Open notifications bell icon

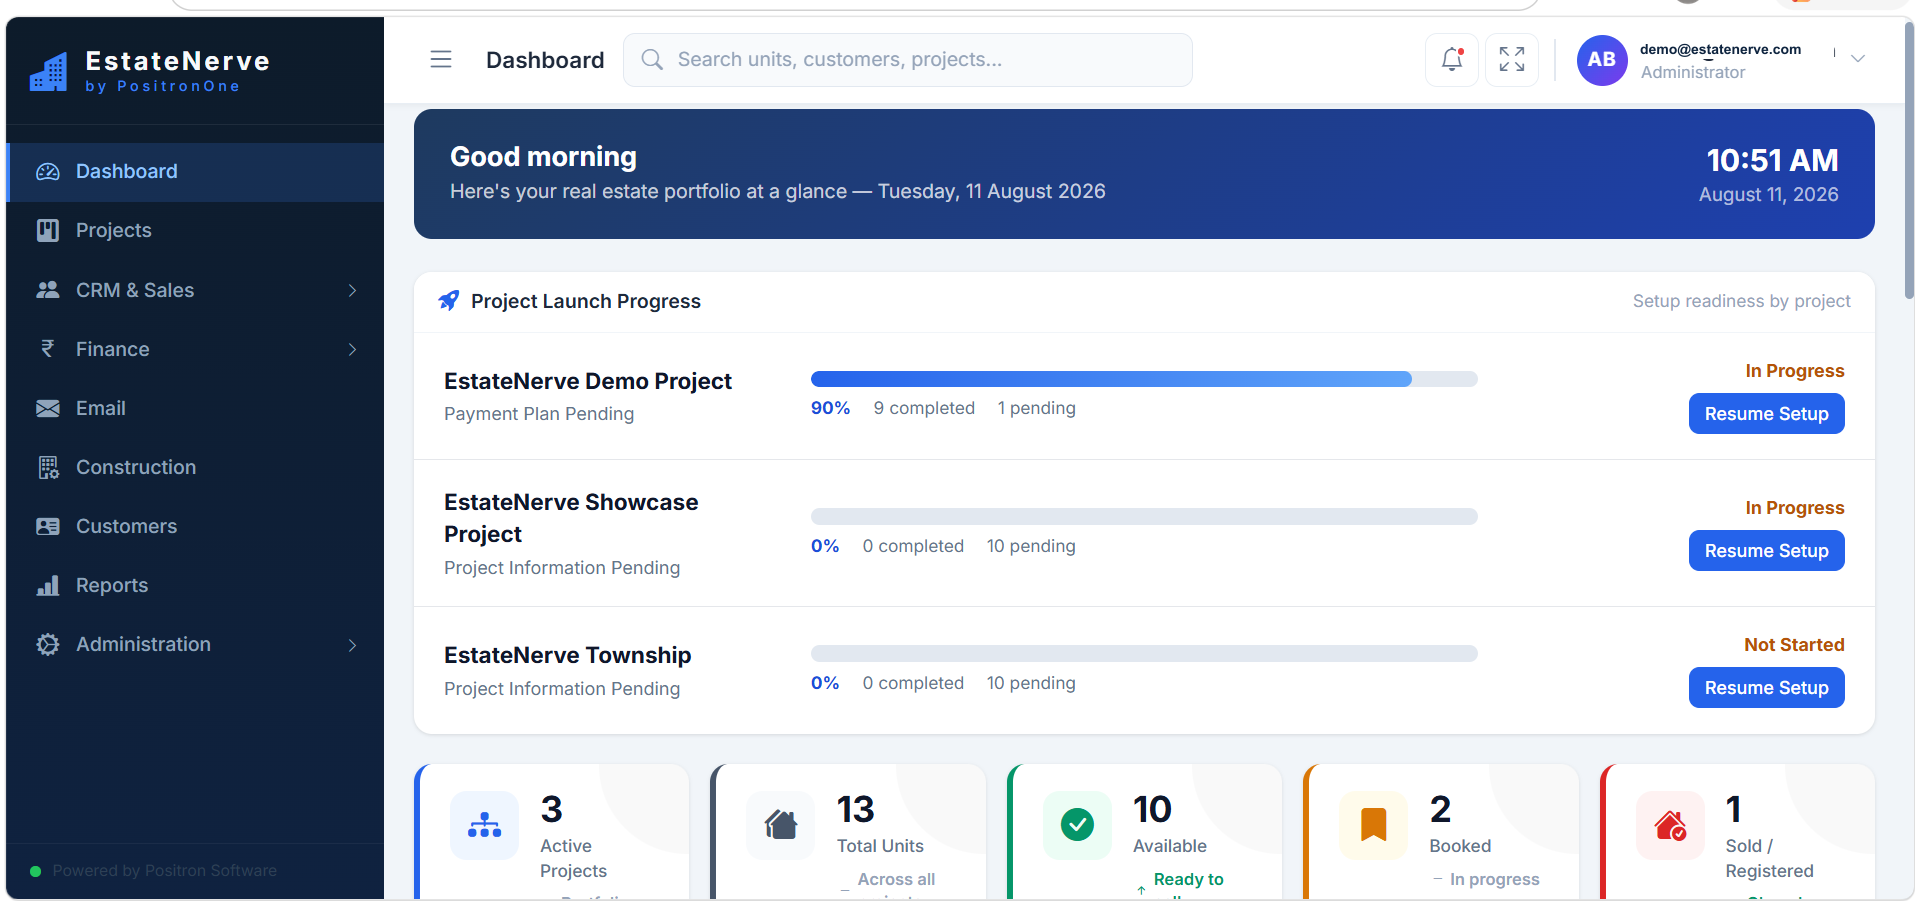(1452, 60)
